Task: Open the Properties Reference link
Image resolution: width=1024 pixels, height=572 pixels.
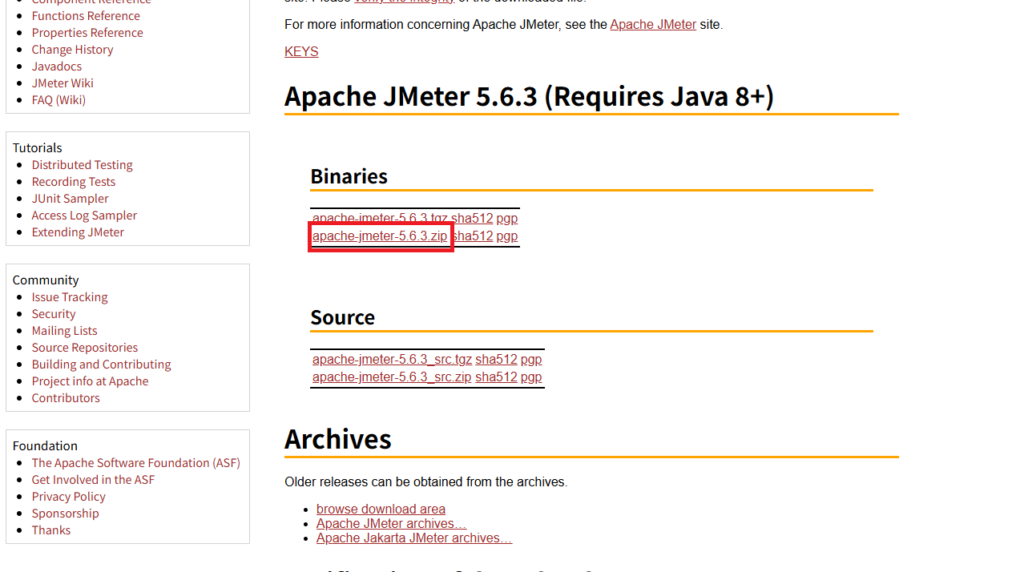Action: point(87,33)
